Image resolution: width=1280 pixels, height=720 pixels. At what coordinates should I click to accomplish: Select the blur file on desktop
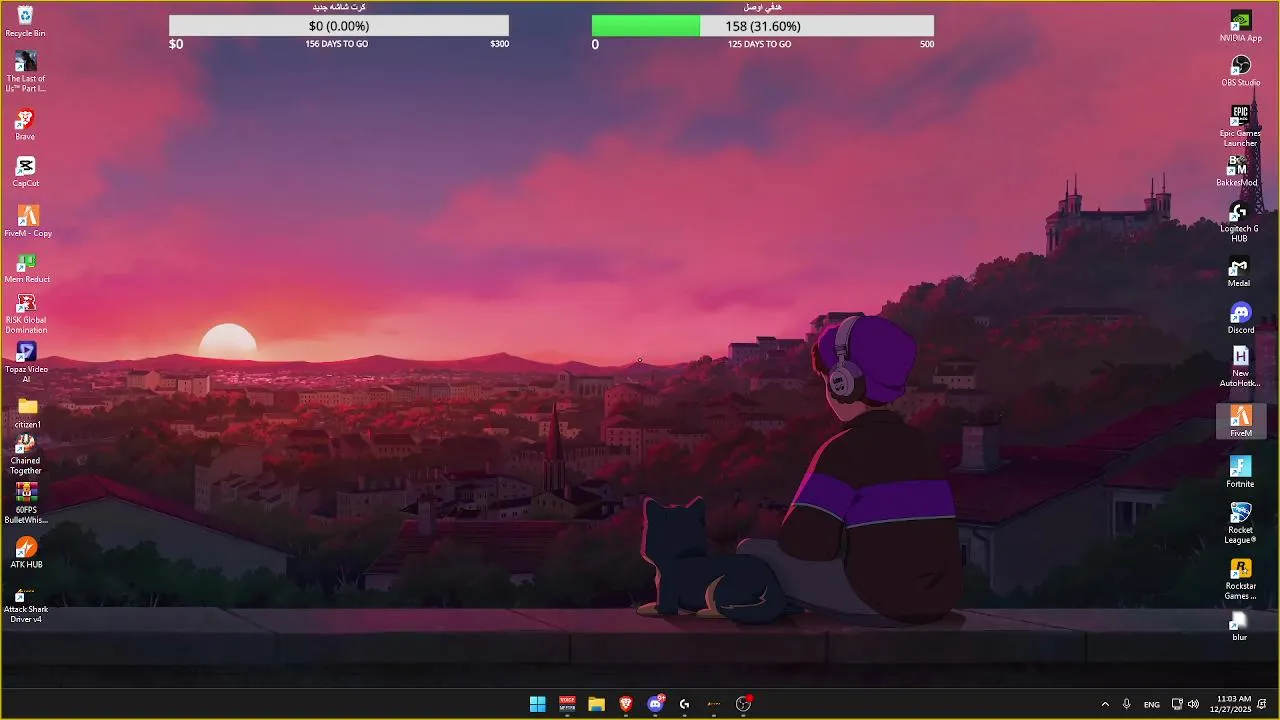pos(1239,626)
